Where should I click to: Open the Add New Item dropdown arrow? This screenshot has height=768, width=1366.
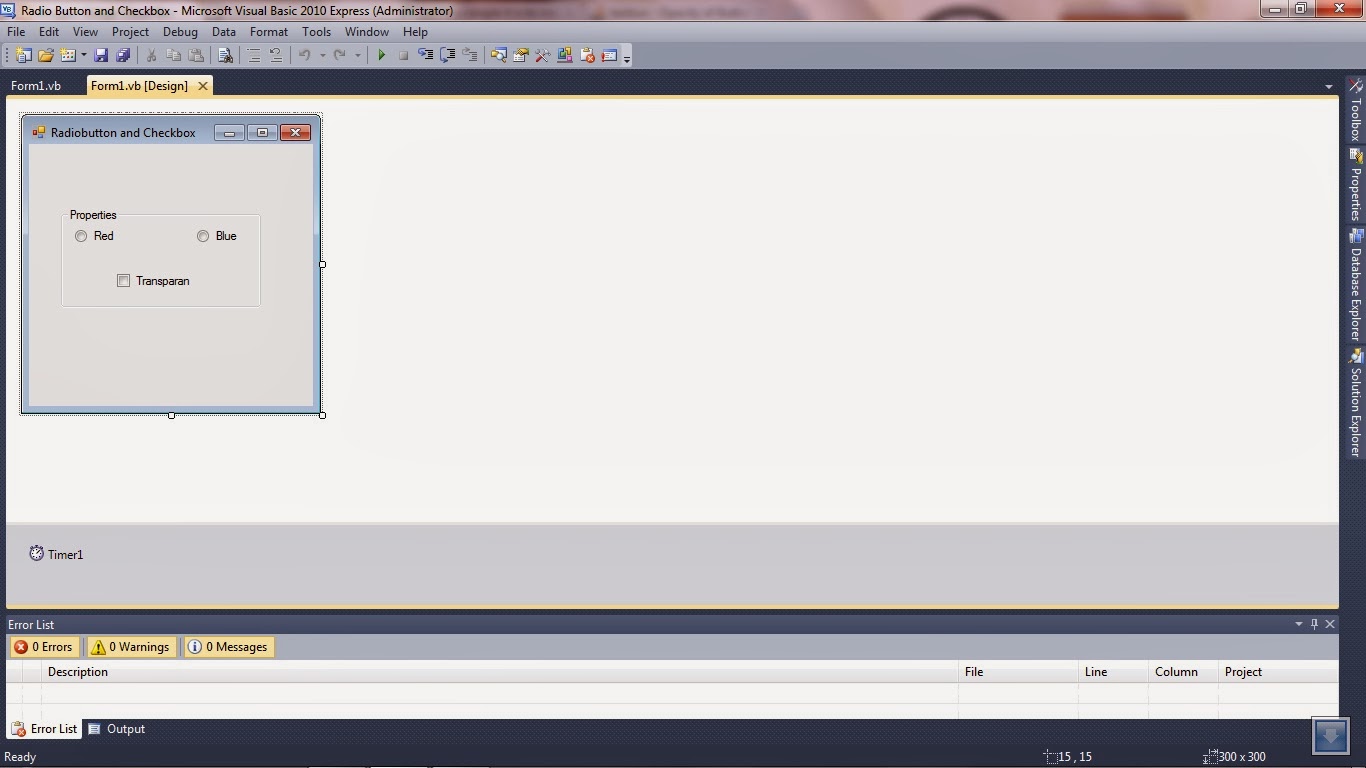(x=83, y=56)
